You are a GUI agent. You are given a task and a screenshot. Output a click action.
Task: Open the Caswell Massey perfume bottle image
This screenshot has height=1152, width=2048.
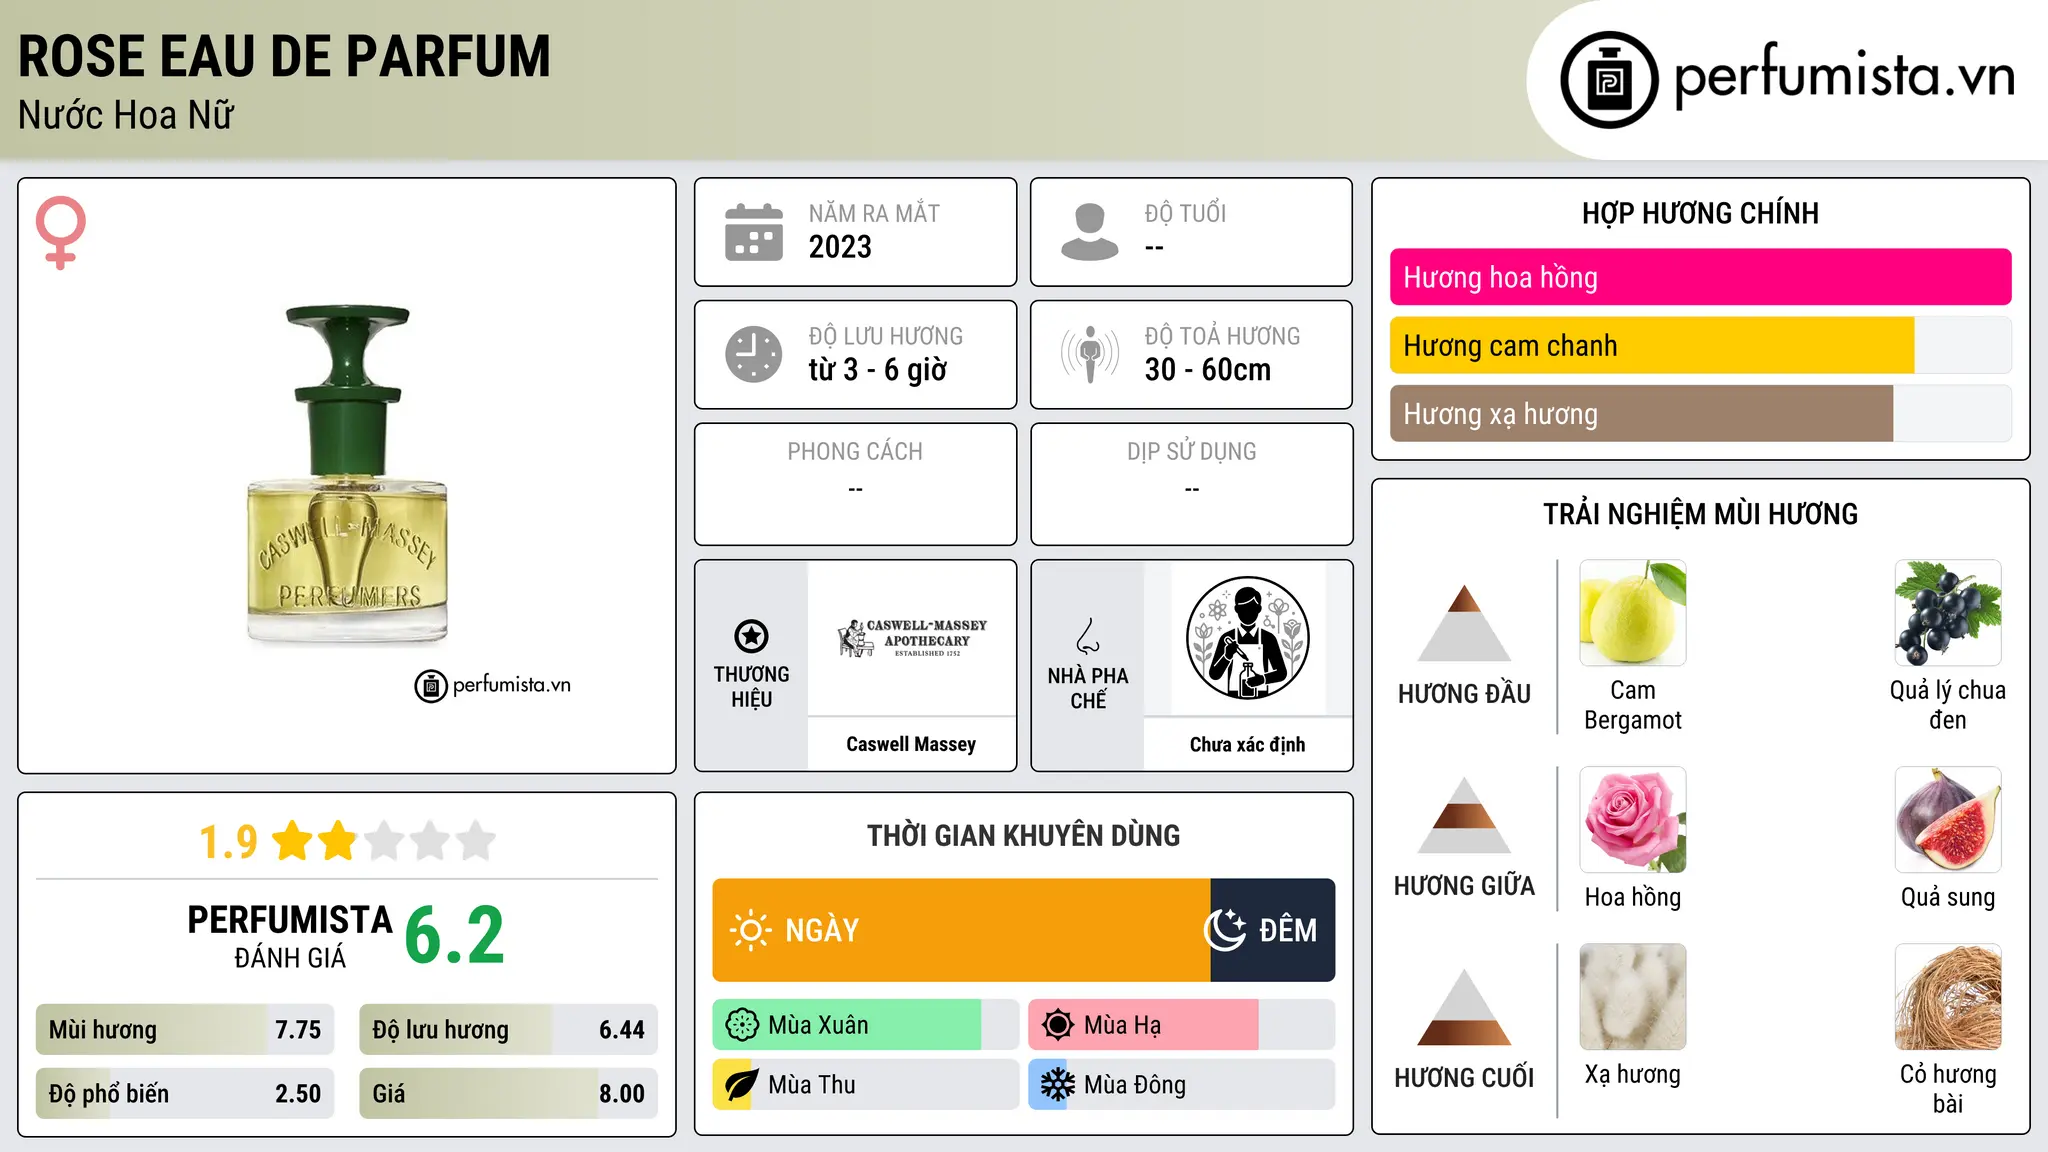tap(347, 475)
